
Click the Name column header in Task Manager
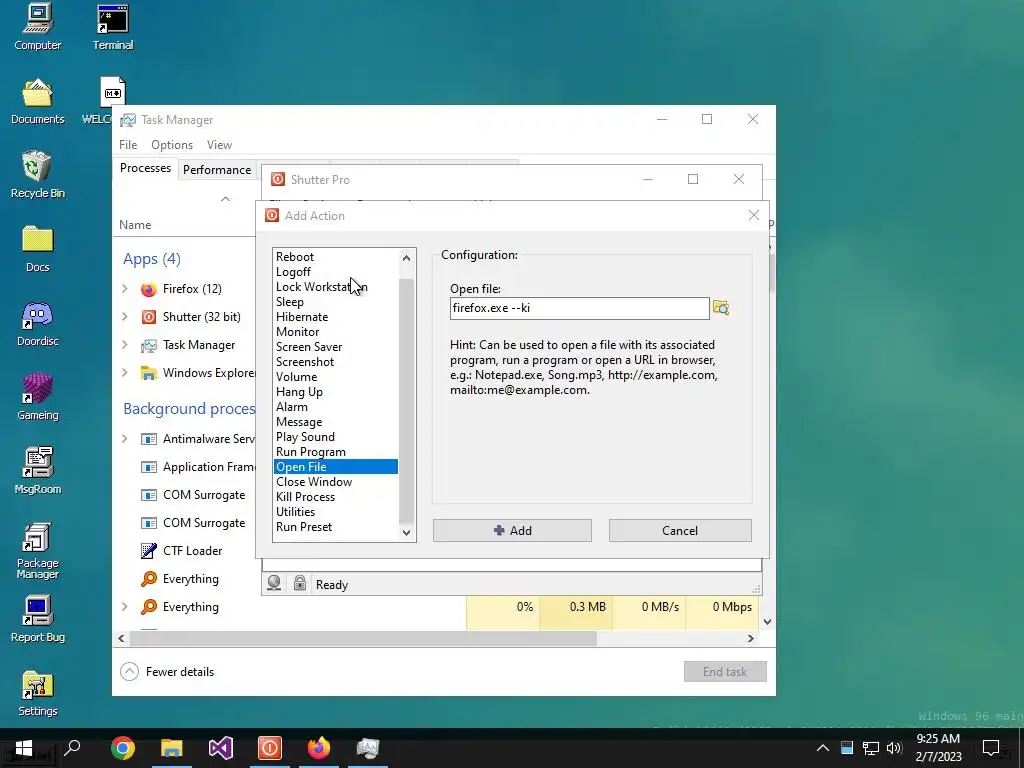(135, 225)
